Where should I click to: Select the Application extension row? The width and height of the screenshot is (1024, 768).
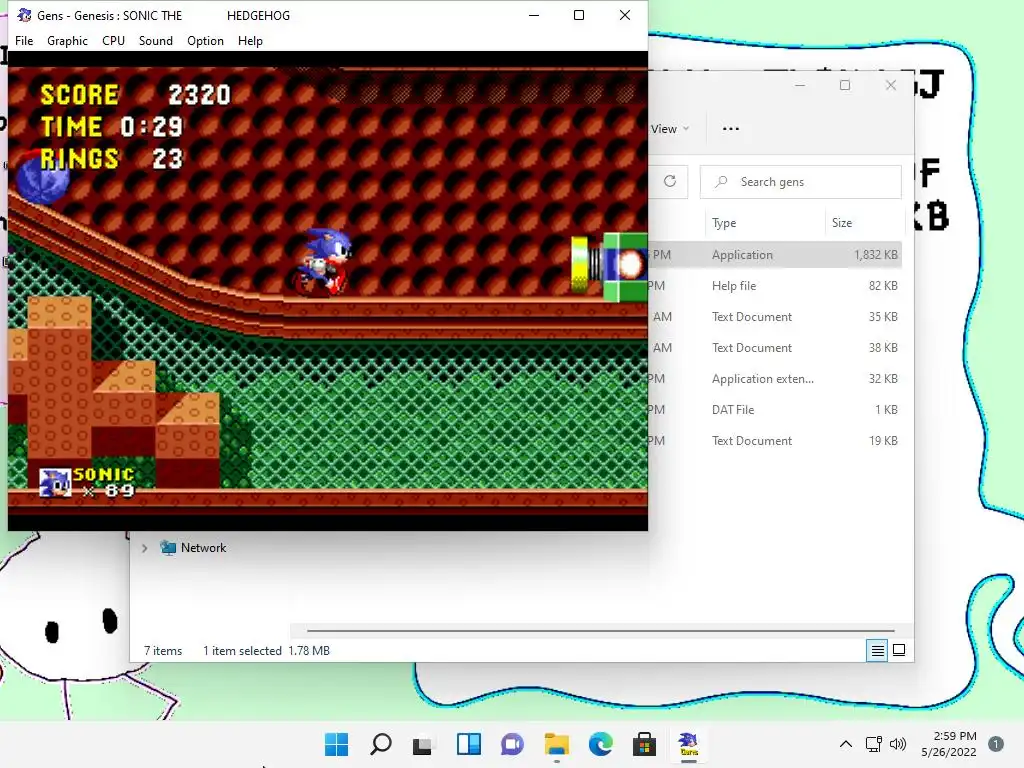(x=775, y=379)
